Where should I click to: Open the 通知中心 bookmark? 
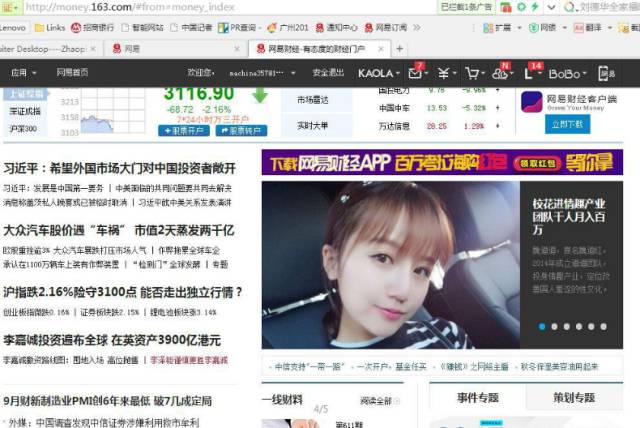[x=337, y=28]
